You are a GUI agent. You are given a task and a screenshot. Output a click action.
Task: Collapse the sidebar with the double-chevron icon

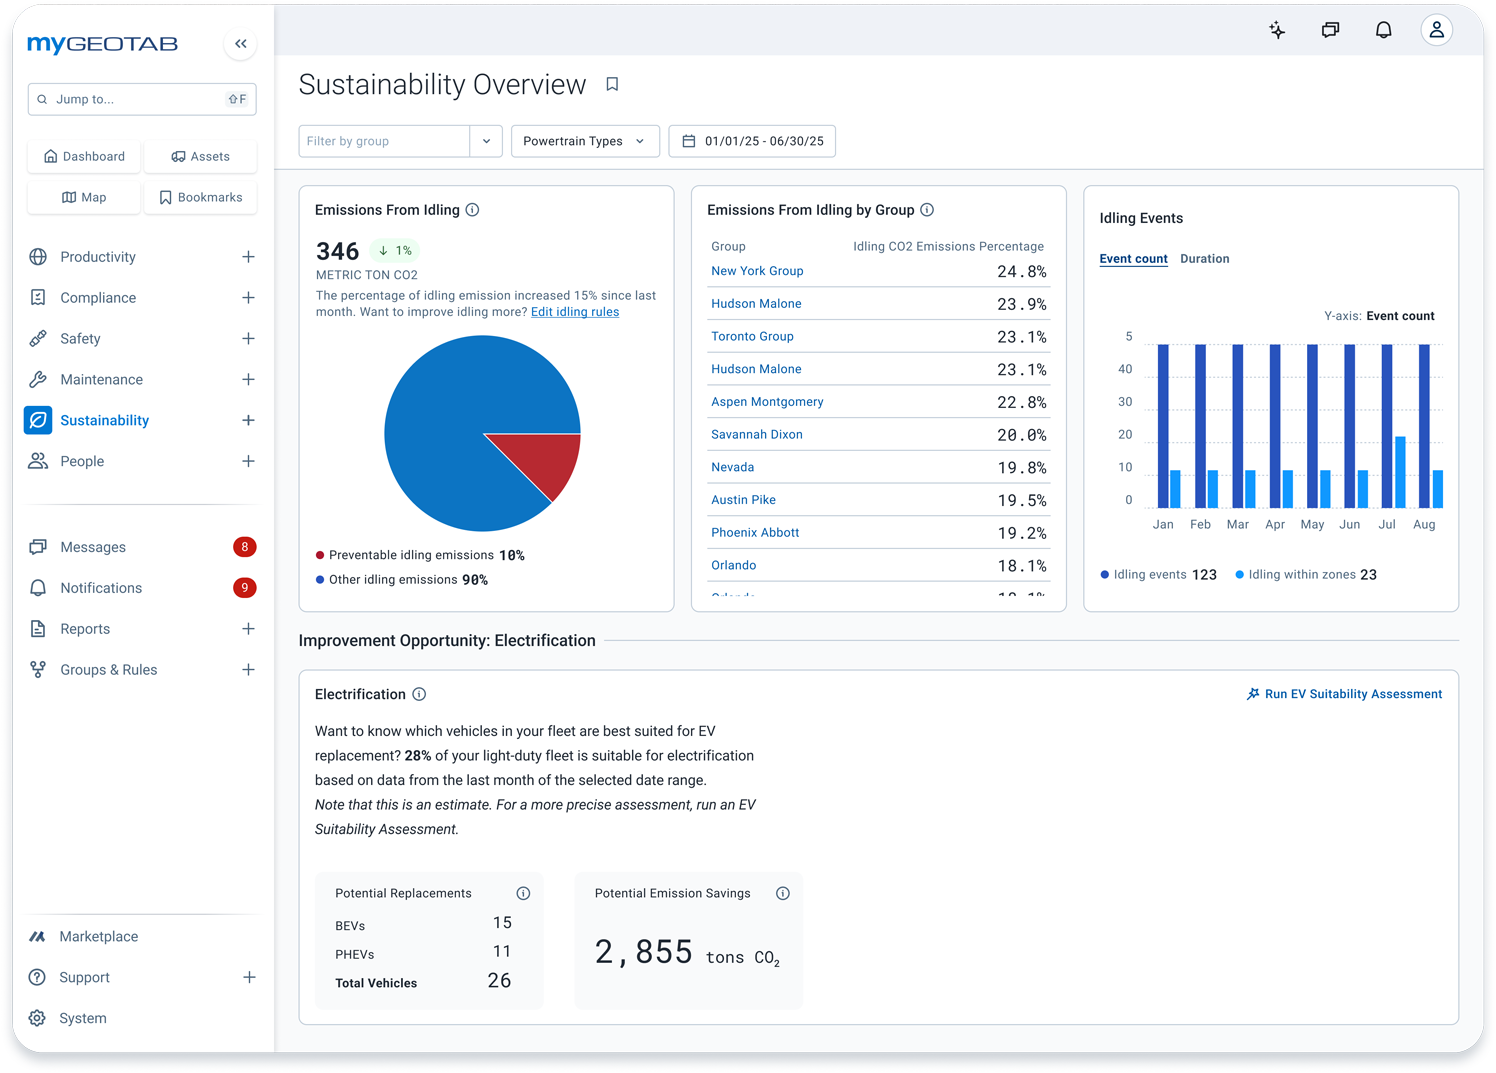tap(241, 44)
